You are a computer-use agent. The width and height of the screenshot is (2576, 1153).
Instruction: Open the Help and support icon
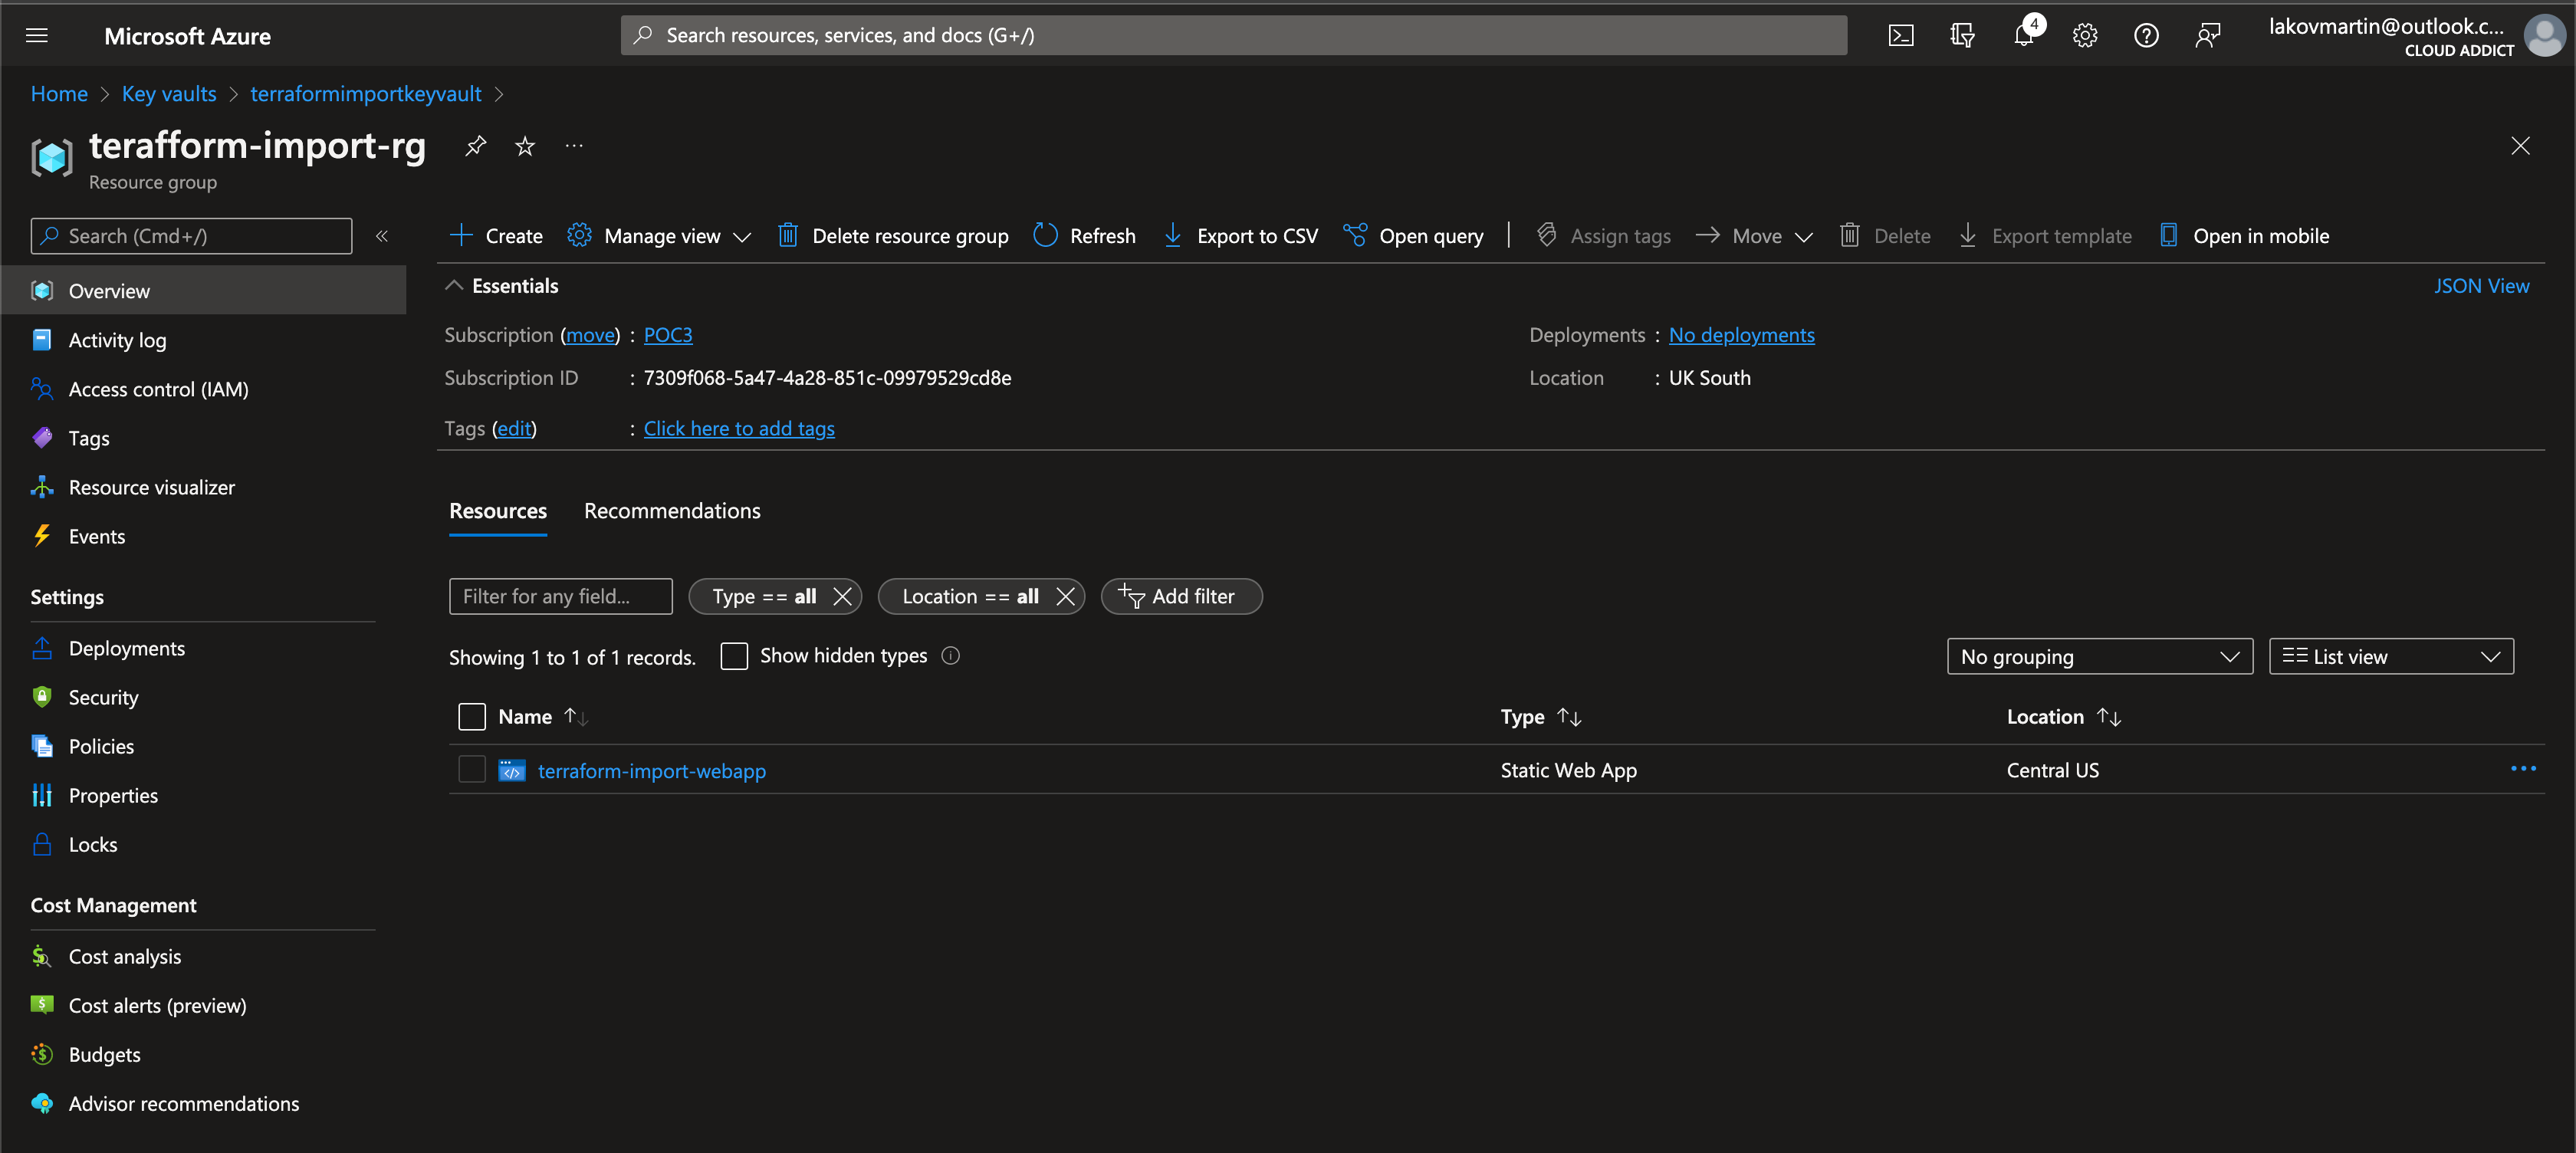tap(2146, 34)
